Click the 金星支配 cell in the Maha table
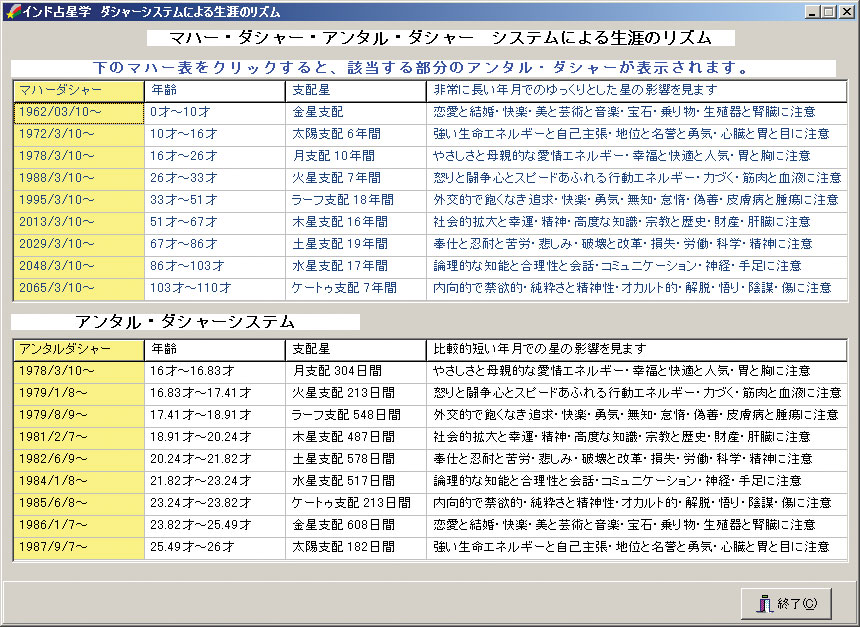 coord(356,113)
